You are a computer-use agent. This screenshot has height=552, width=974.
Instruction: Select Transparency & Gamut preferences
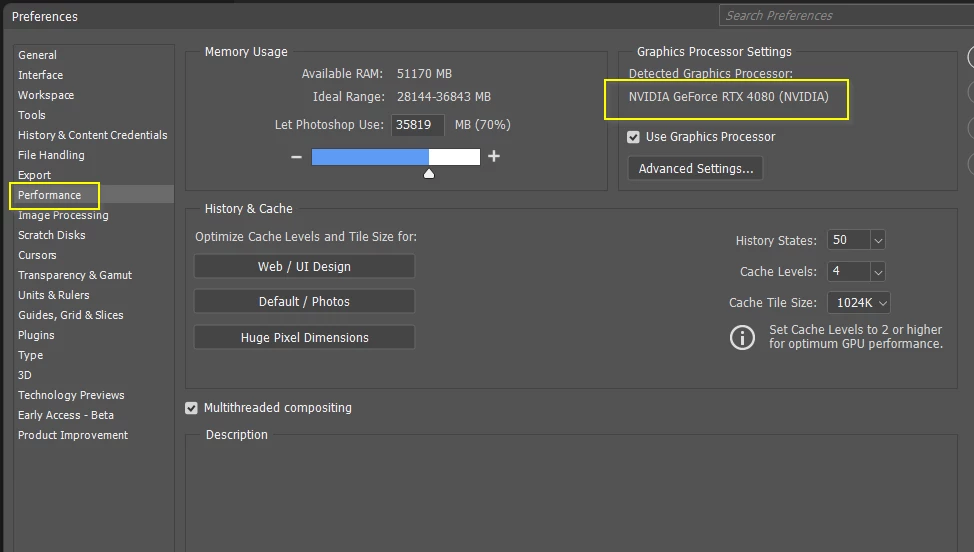tap(75, 275)
